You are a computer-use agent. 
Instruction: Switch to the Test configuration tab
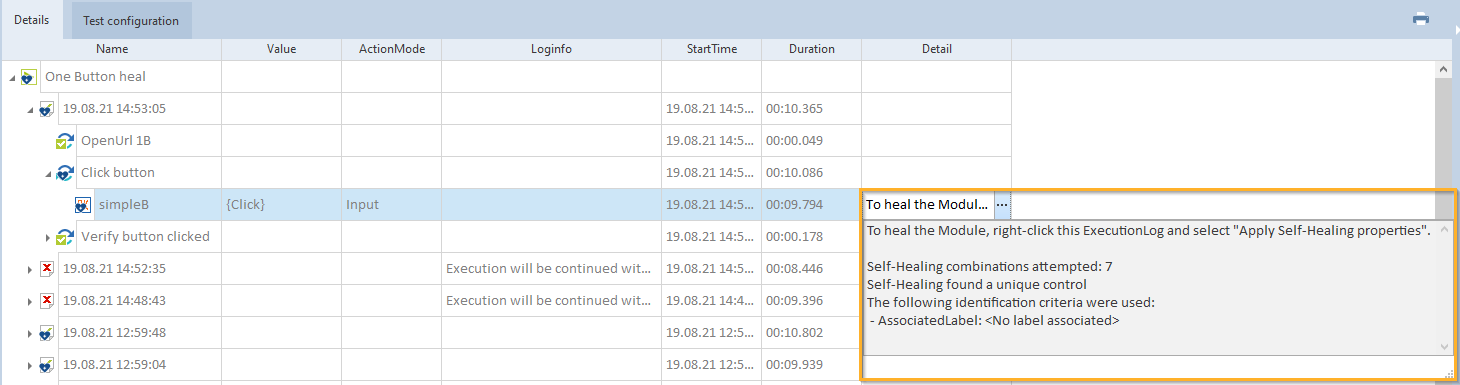131,20
